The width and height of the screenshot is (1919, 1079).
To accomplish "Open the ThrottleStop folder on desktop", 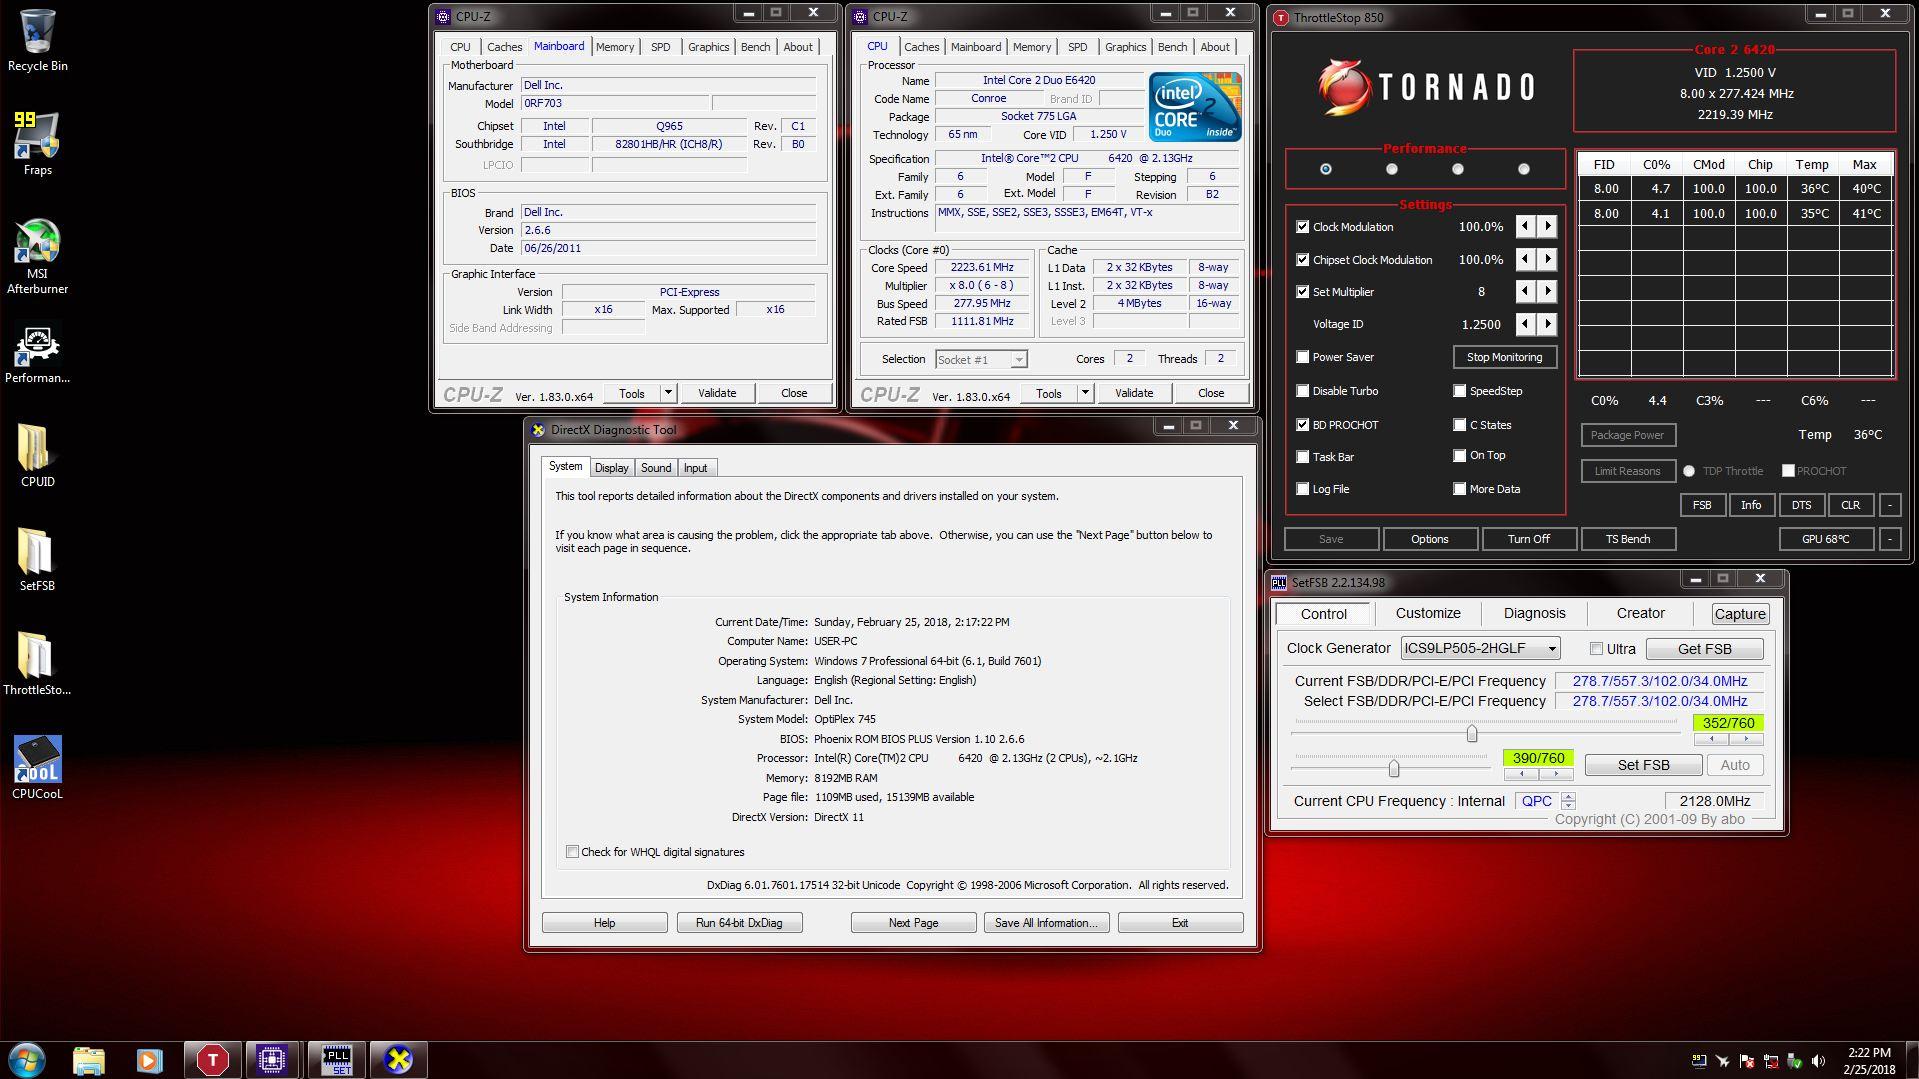I will click(x=37, y=663).
